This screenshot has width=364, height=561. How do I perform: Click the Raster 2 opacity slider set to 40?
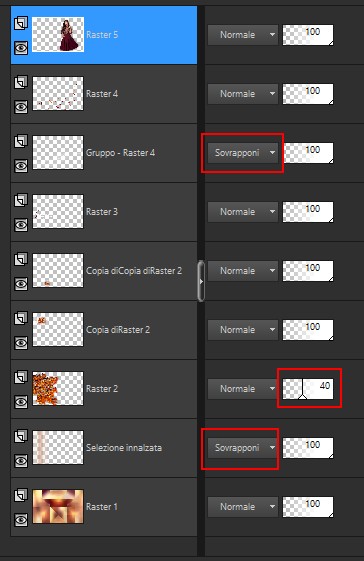(x=308, y=389)
